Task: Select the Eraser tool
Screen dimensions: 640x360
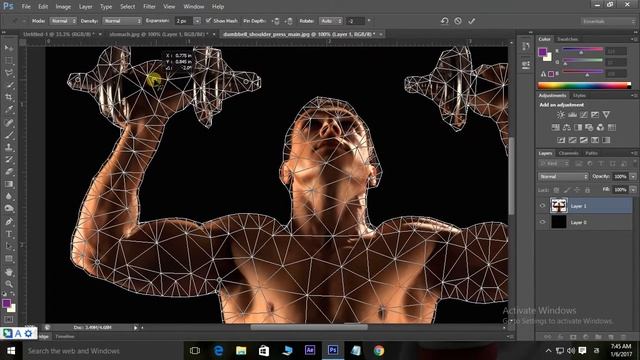Action: tap(9, 172)
